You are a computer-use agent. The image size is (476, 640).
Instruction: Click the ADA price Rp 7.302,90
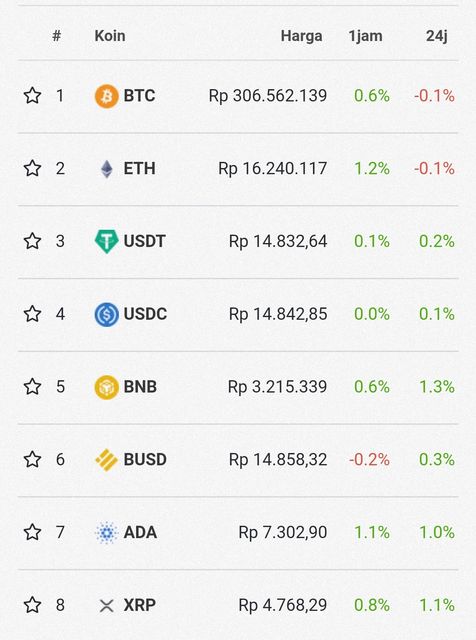[x=282, y=533]
